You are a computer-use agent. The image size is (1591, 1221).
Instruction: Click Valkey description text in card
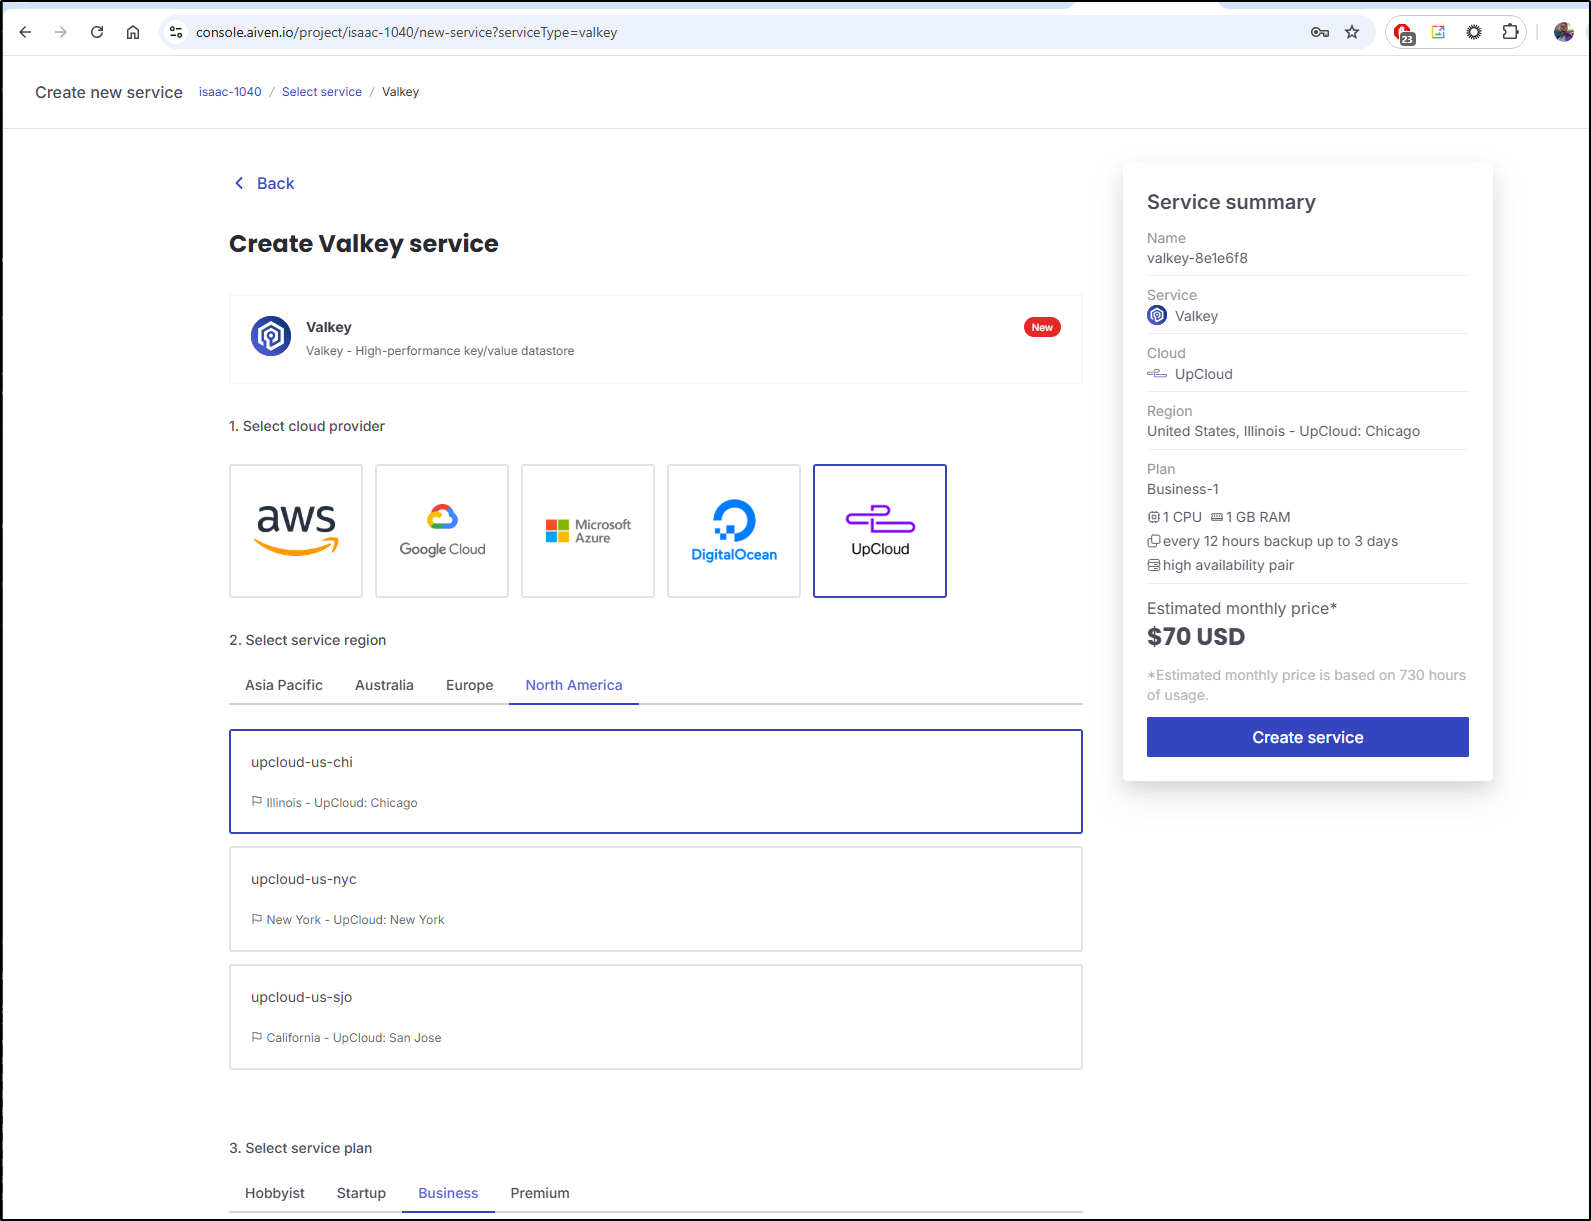tap(440, 351)
